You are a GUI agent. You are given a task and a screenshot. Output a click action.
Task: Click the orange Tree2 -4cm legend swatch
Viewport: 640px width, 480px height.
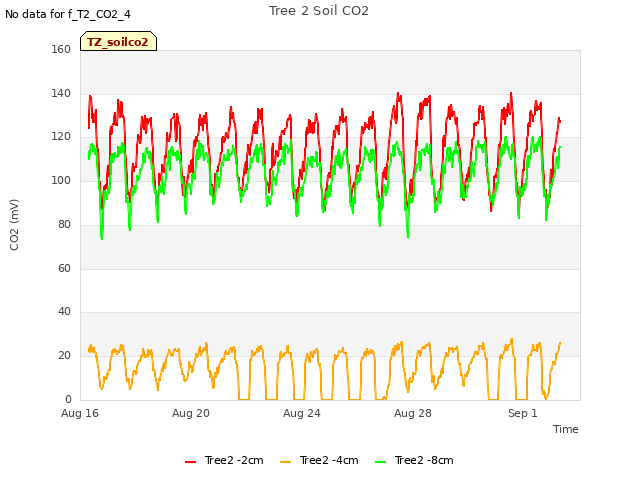pos(286,462)
